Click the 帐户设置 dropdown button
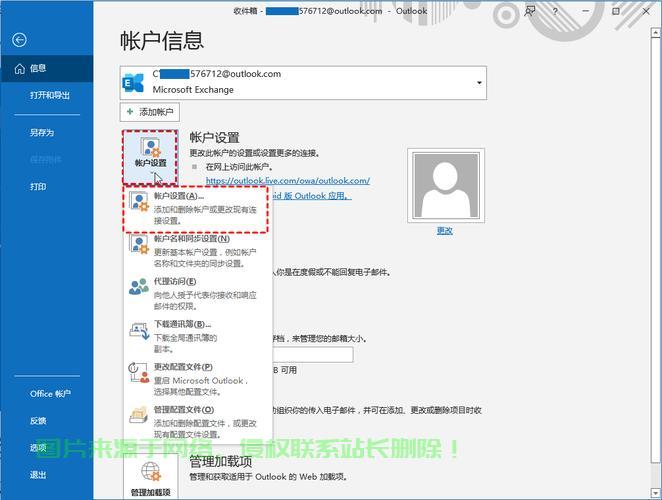Viewport: 662px width, 500px height. tap(150, 158)
